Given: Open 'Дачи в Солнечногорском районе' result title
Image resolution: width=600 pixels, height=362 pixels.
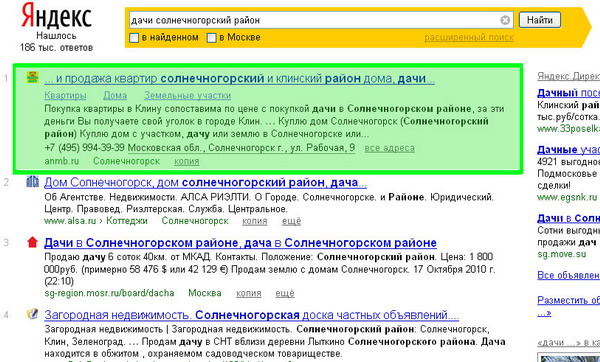Looking at the screenshot, I should (x=240, y=243).
